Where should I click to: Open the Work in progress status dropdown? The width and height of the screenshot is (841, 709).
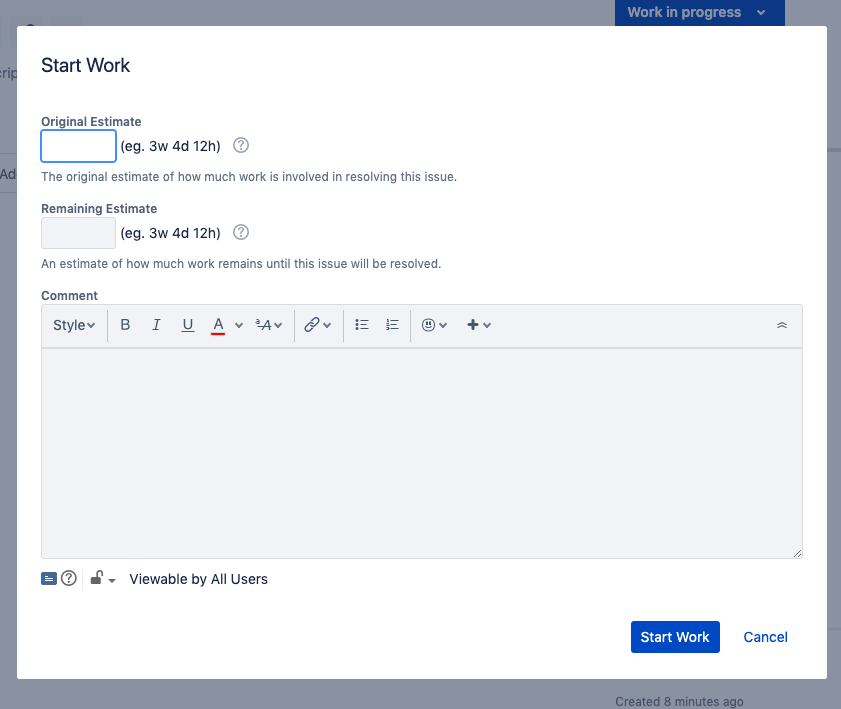(699, 12)
